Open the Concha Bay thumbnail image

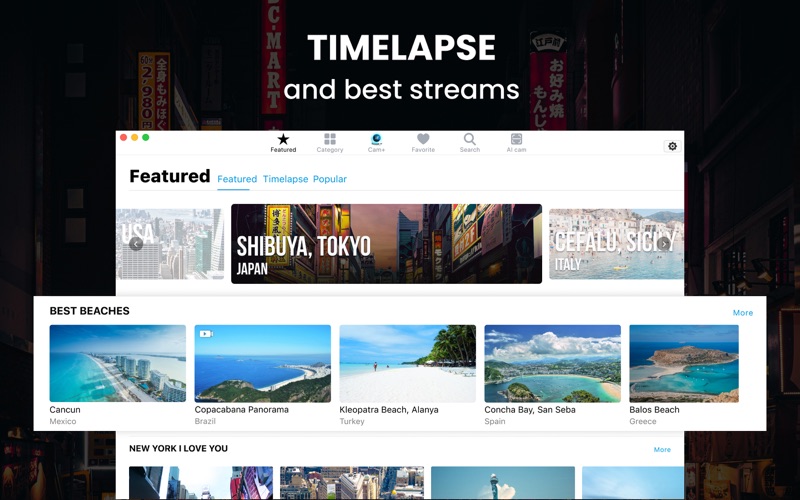pos(553,363)
